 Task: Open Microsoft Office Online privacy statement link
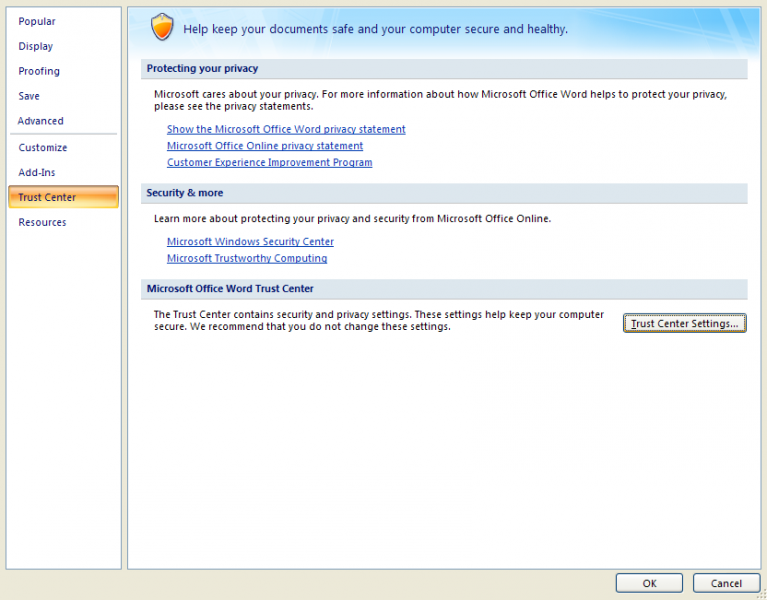[x=265, y=146]
